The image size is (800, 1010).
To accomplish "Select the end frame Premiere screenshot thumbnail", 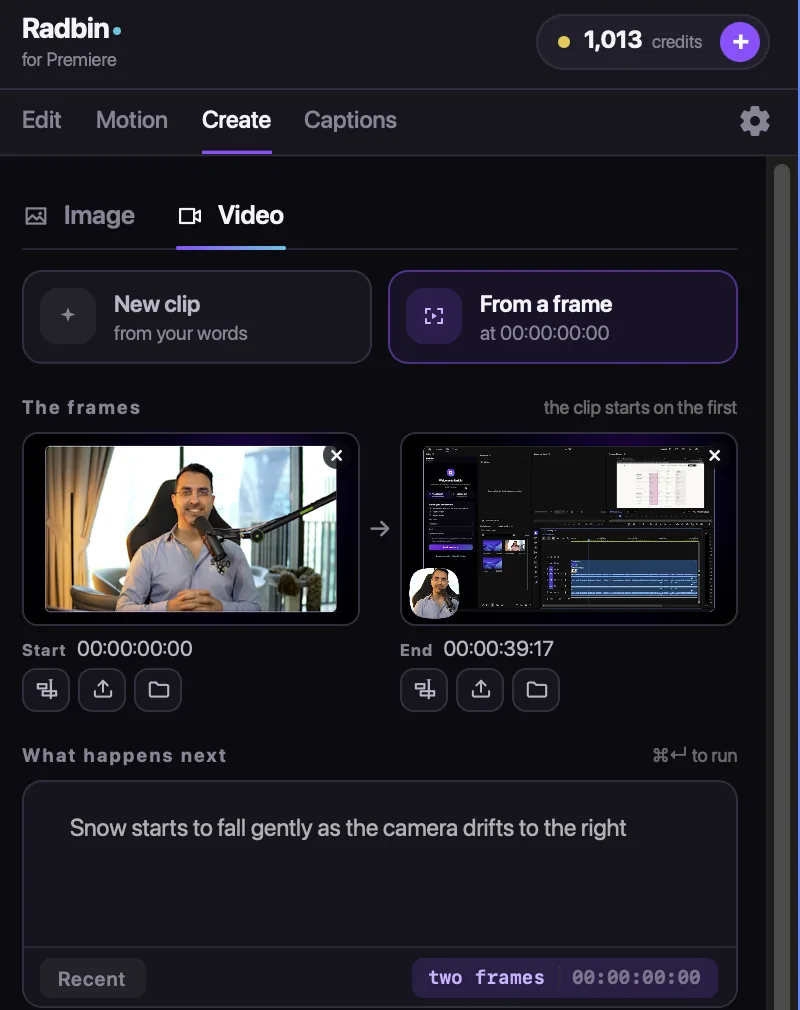I will [x=568, y=529].
